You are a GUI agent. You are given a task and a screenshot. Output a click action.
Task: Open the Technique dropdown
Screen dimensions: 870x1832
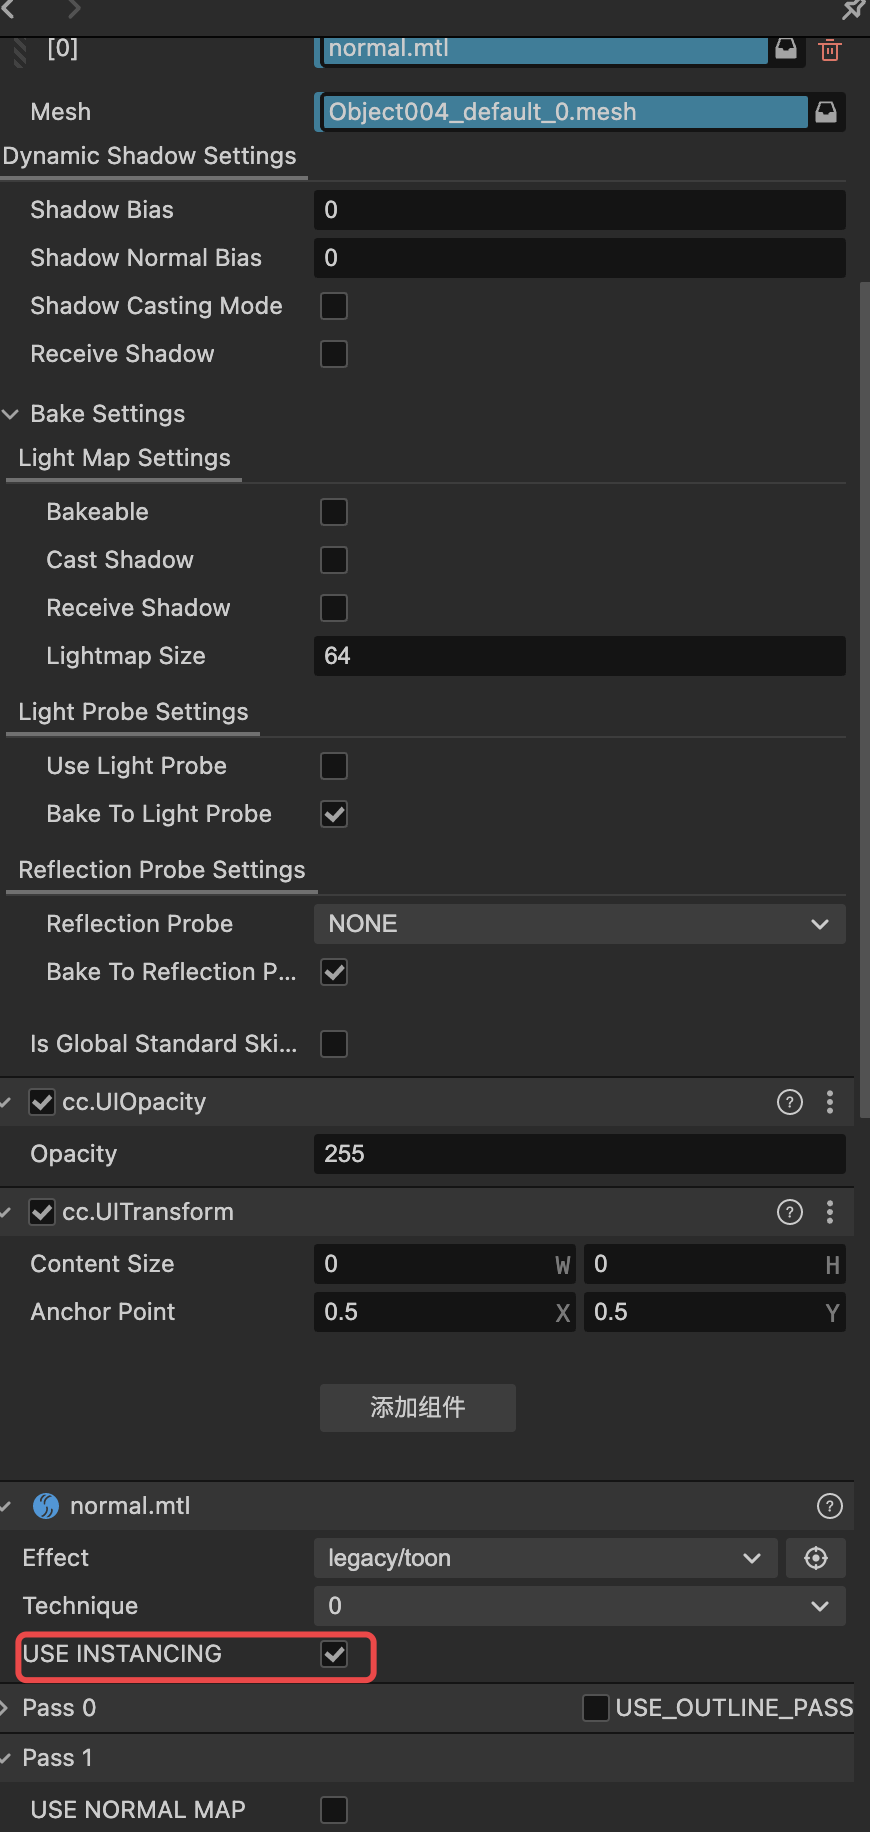(x=579, y=1606)
